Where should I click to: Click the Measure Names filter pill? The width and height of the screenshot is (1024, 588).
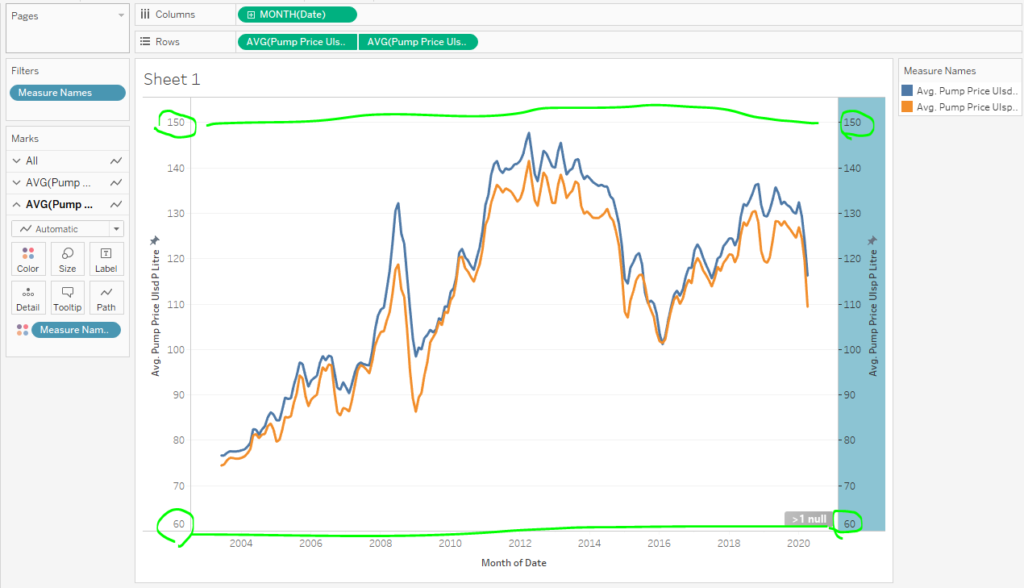67,93
